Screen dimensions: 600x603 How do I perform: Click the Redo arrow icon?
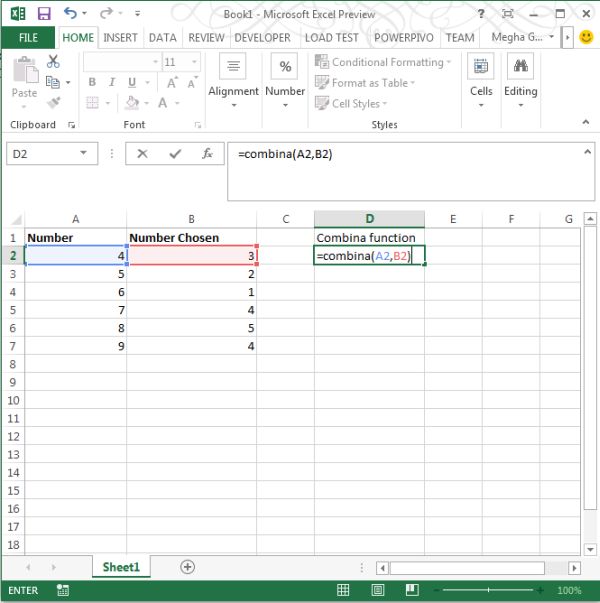click(105, 13)
